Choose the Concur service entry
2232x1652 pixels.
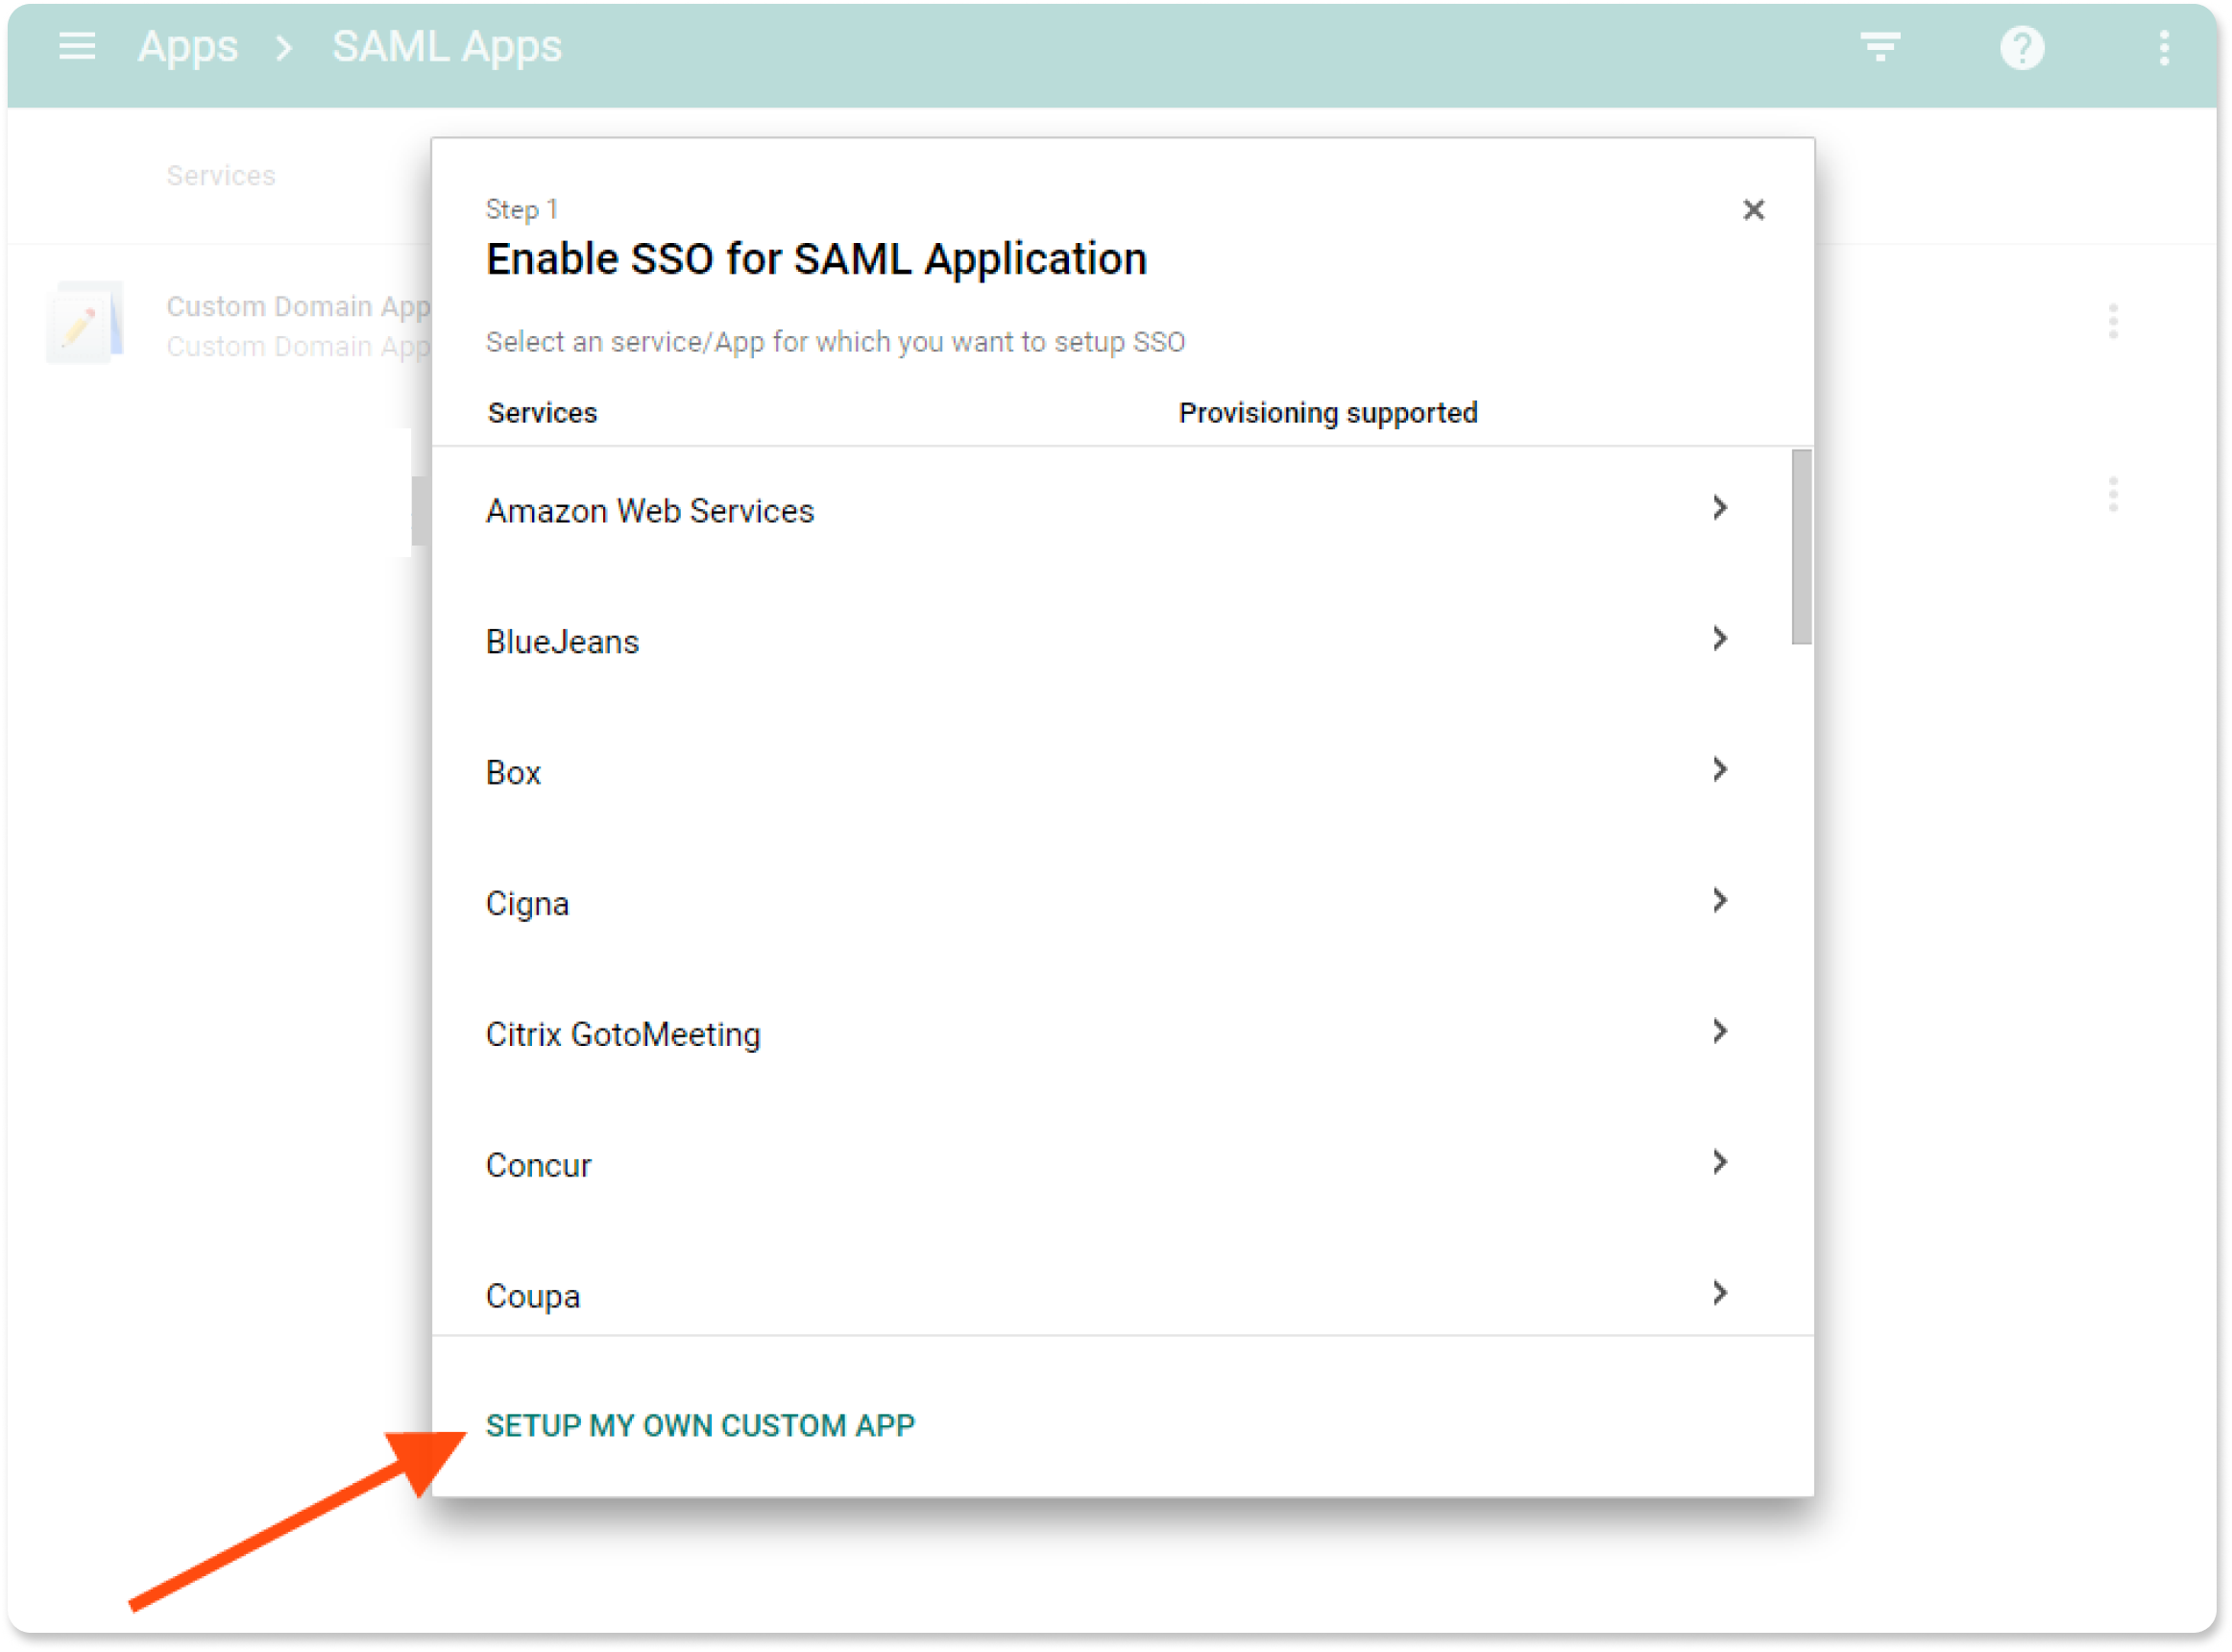[539, 1166]
